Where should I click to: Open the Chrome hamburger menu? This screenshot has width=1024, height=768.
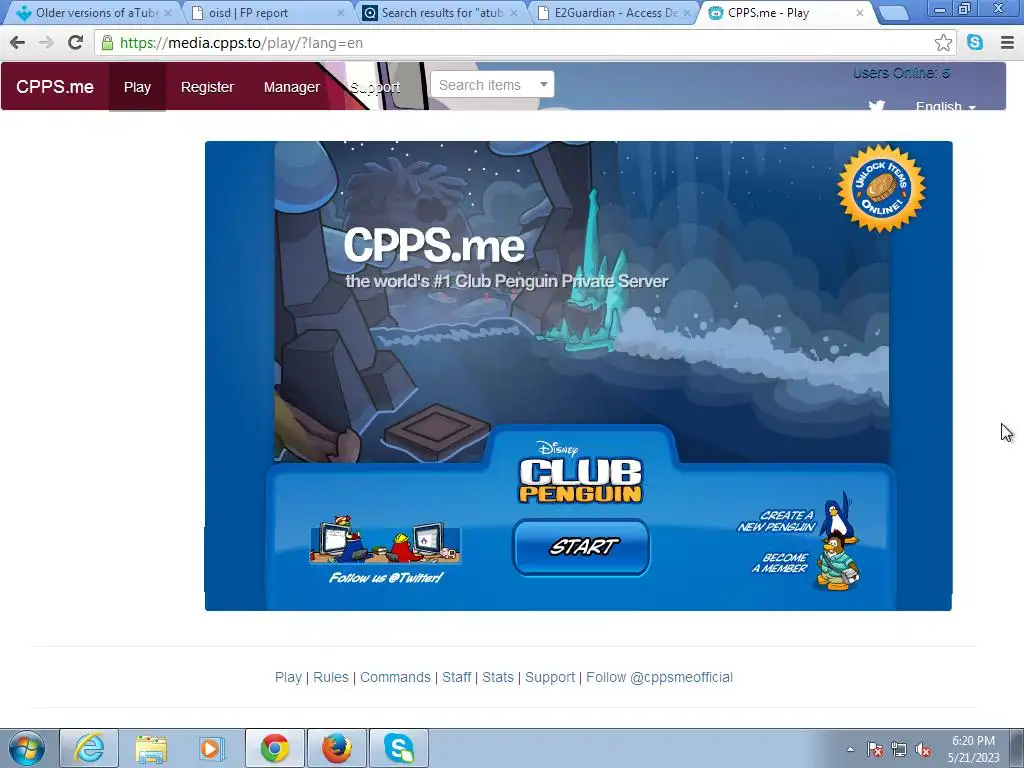[x=1007, y=43]
